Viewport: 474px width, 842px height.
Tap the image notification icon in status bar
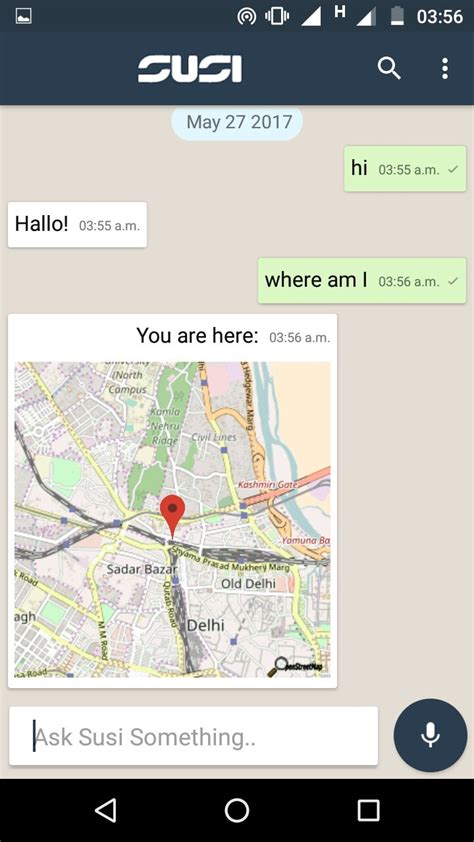point(24,17)
